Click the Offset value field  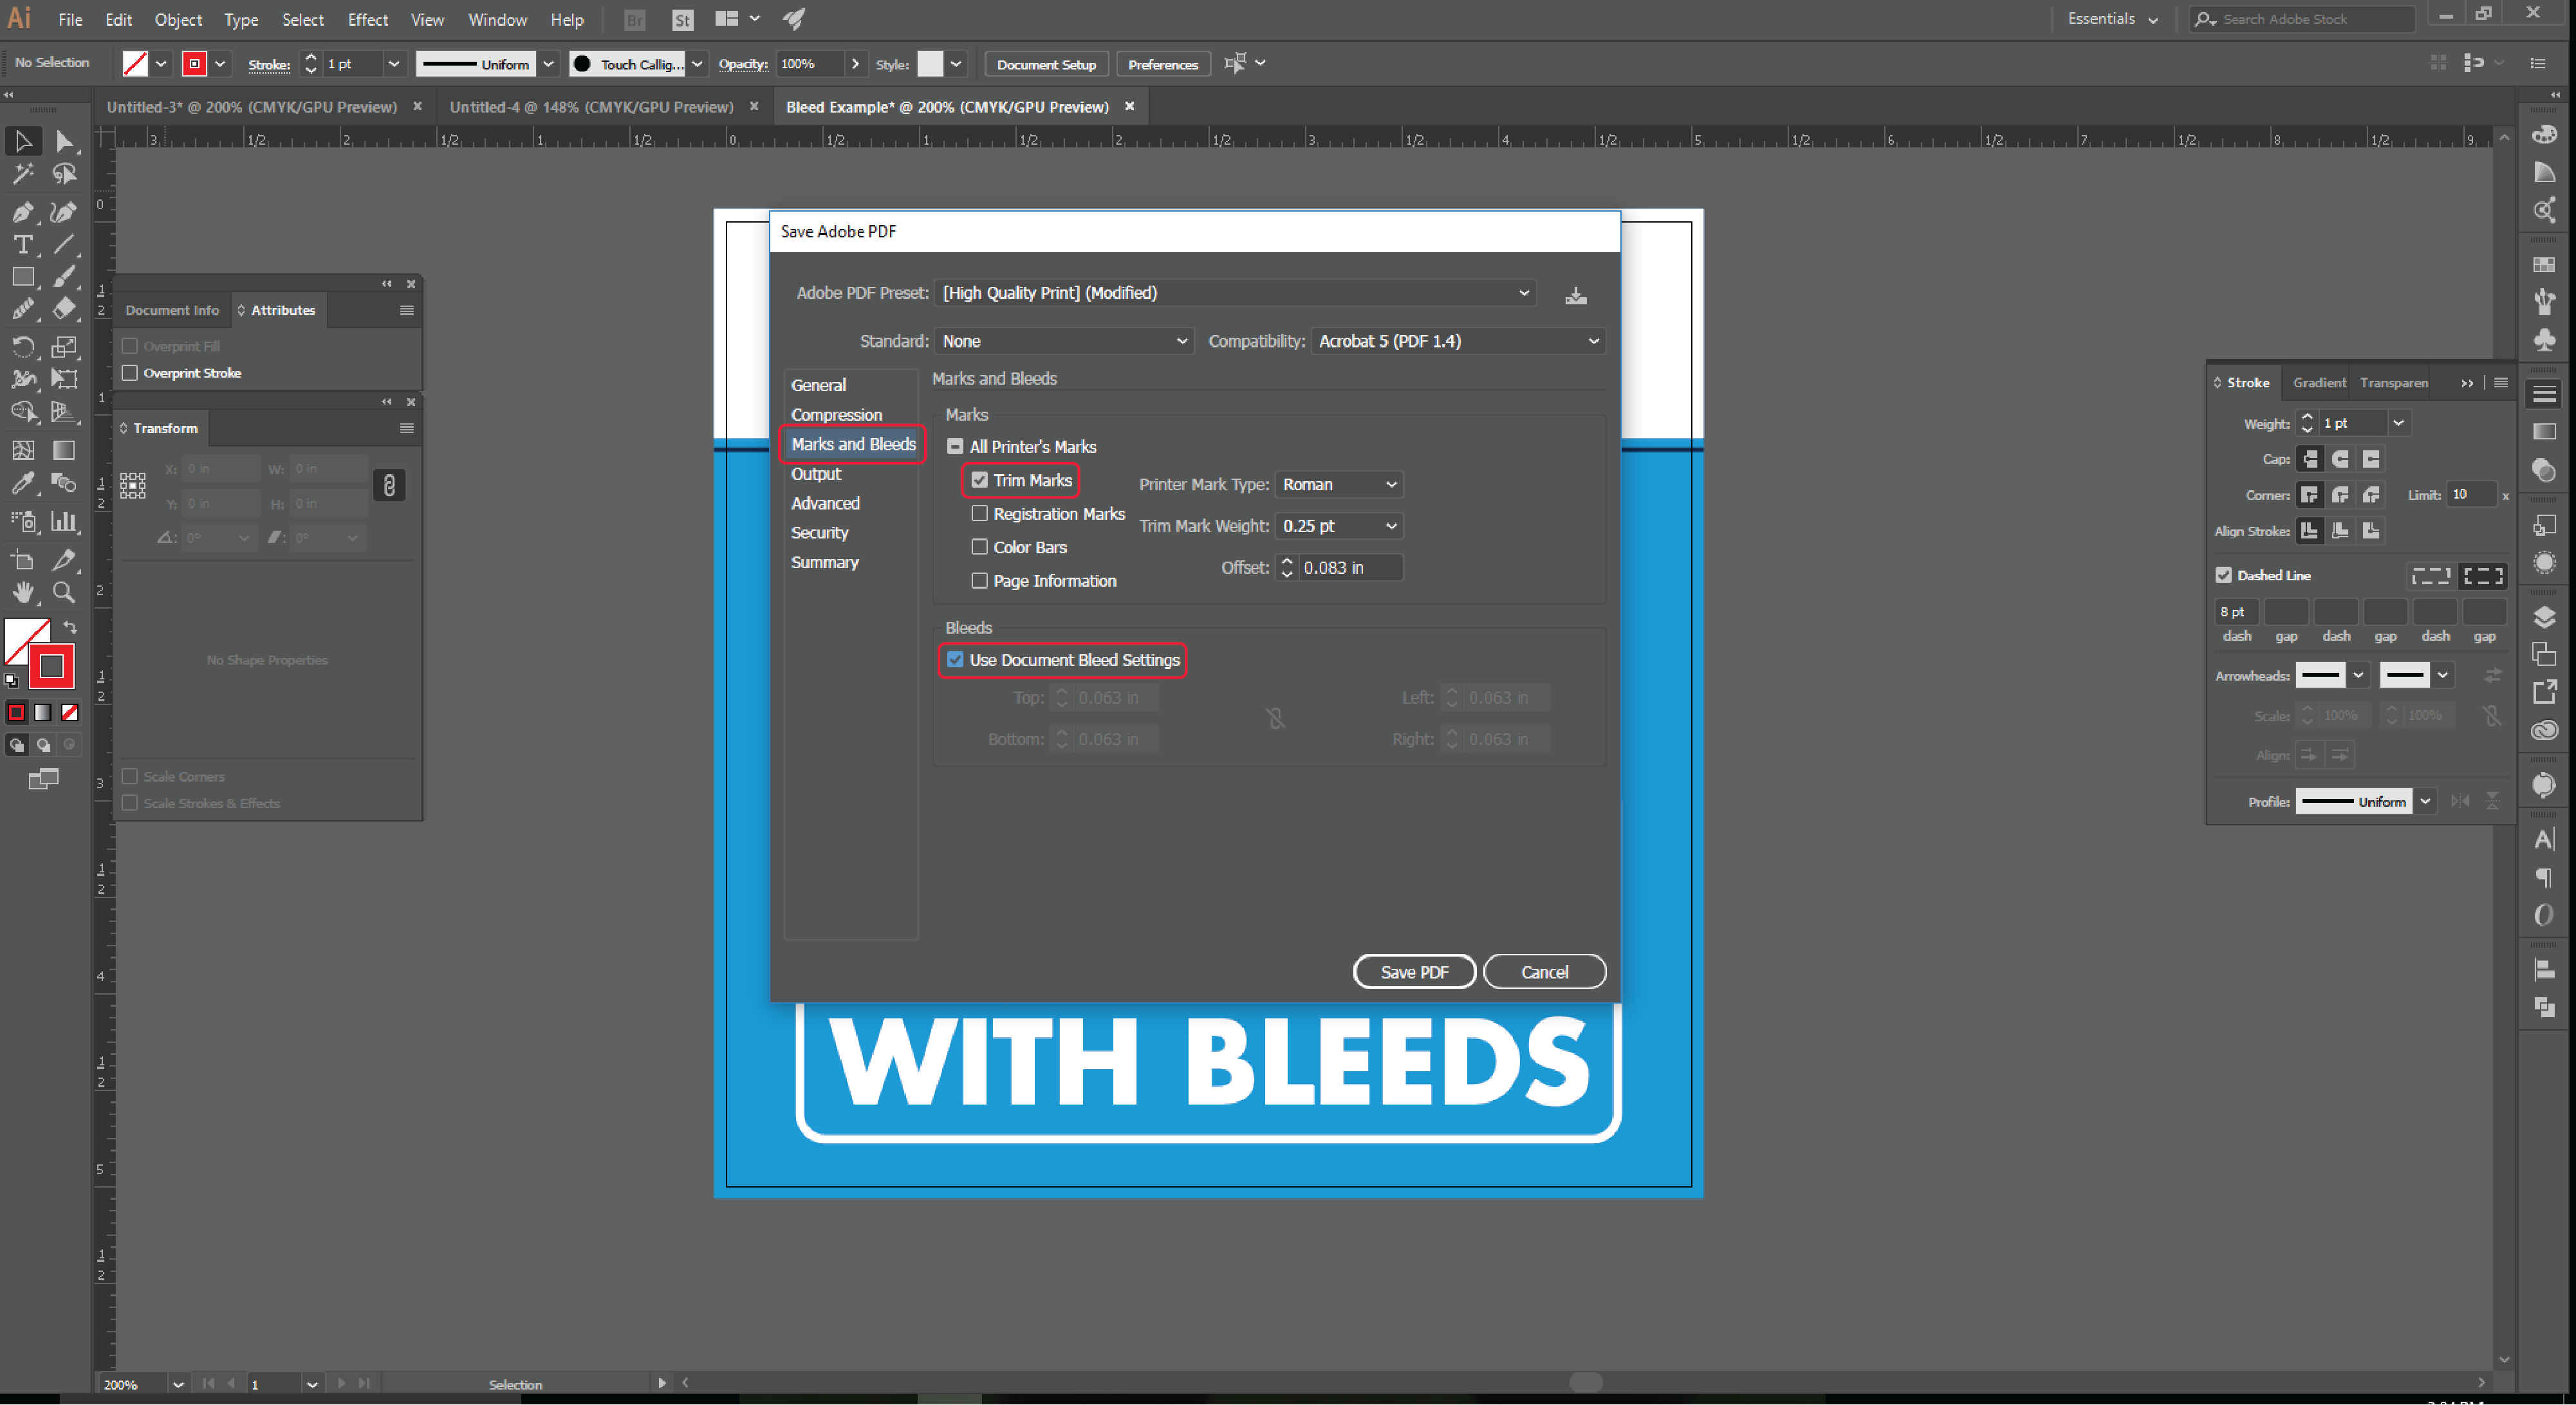click(x=1350, y=568)
